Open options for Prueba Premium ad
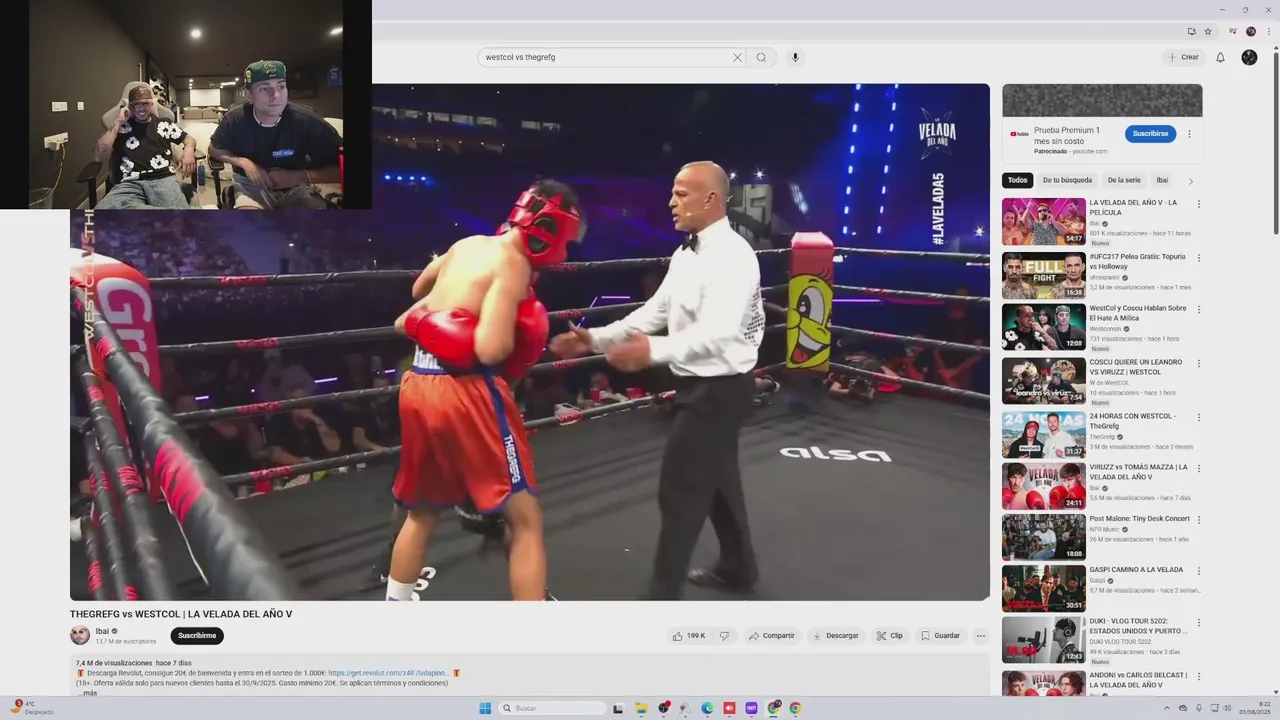Viewport: 1280px width, 720px height. pyautogui.click(x=1189, y=134)
